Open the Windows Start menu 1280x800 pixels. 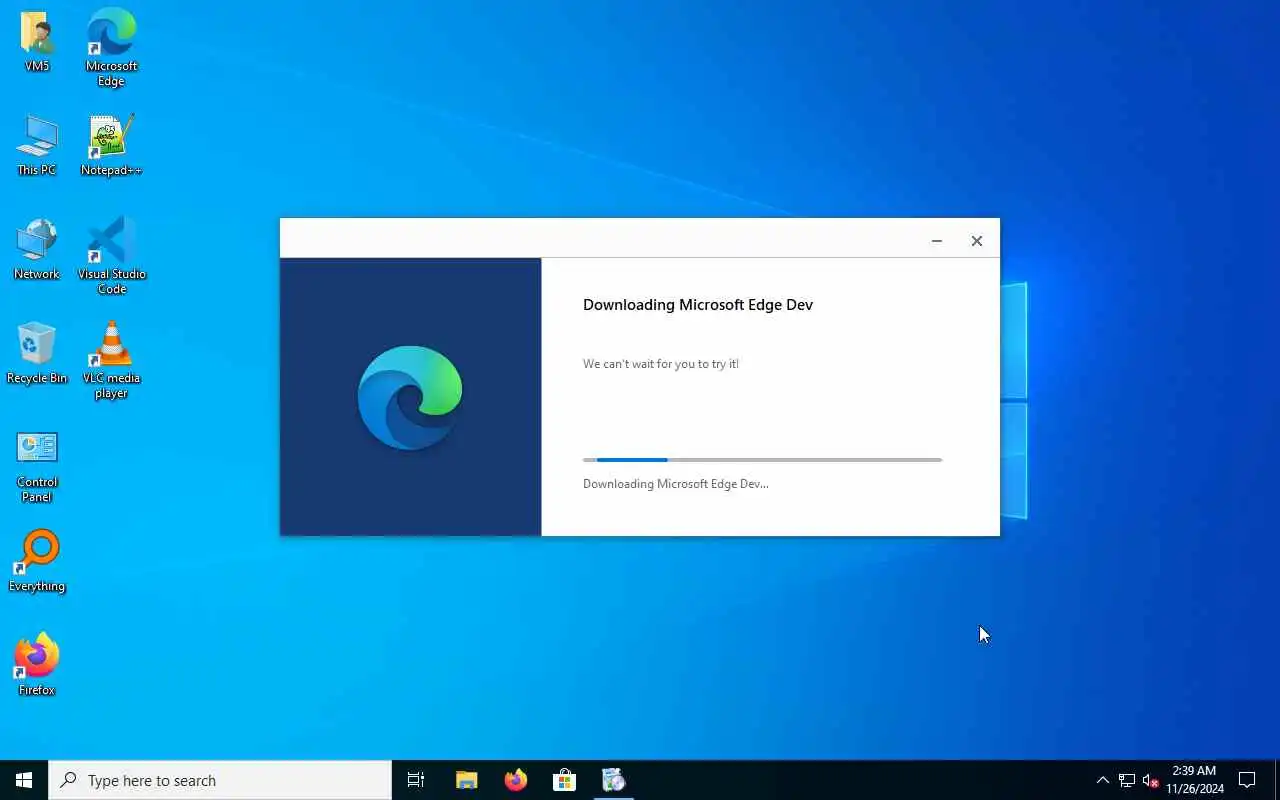pos(24,780)
